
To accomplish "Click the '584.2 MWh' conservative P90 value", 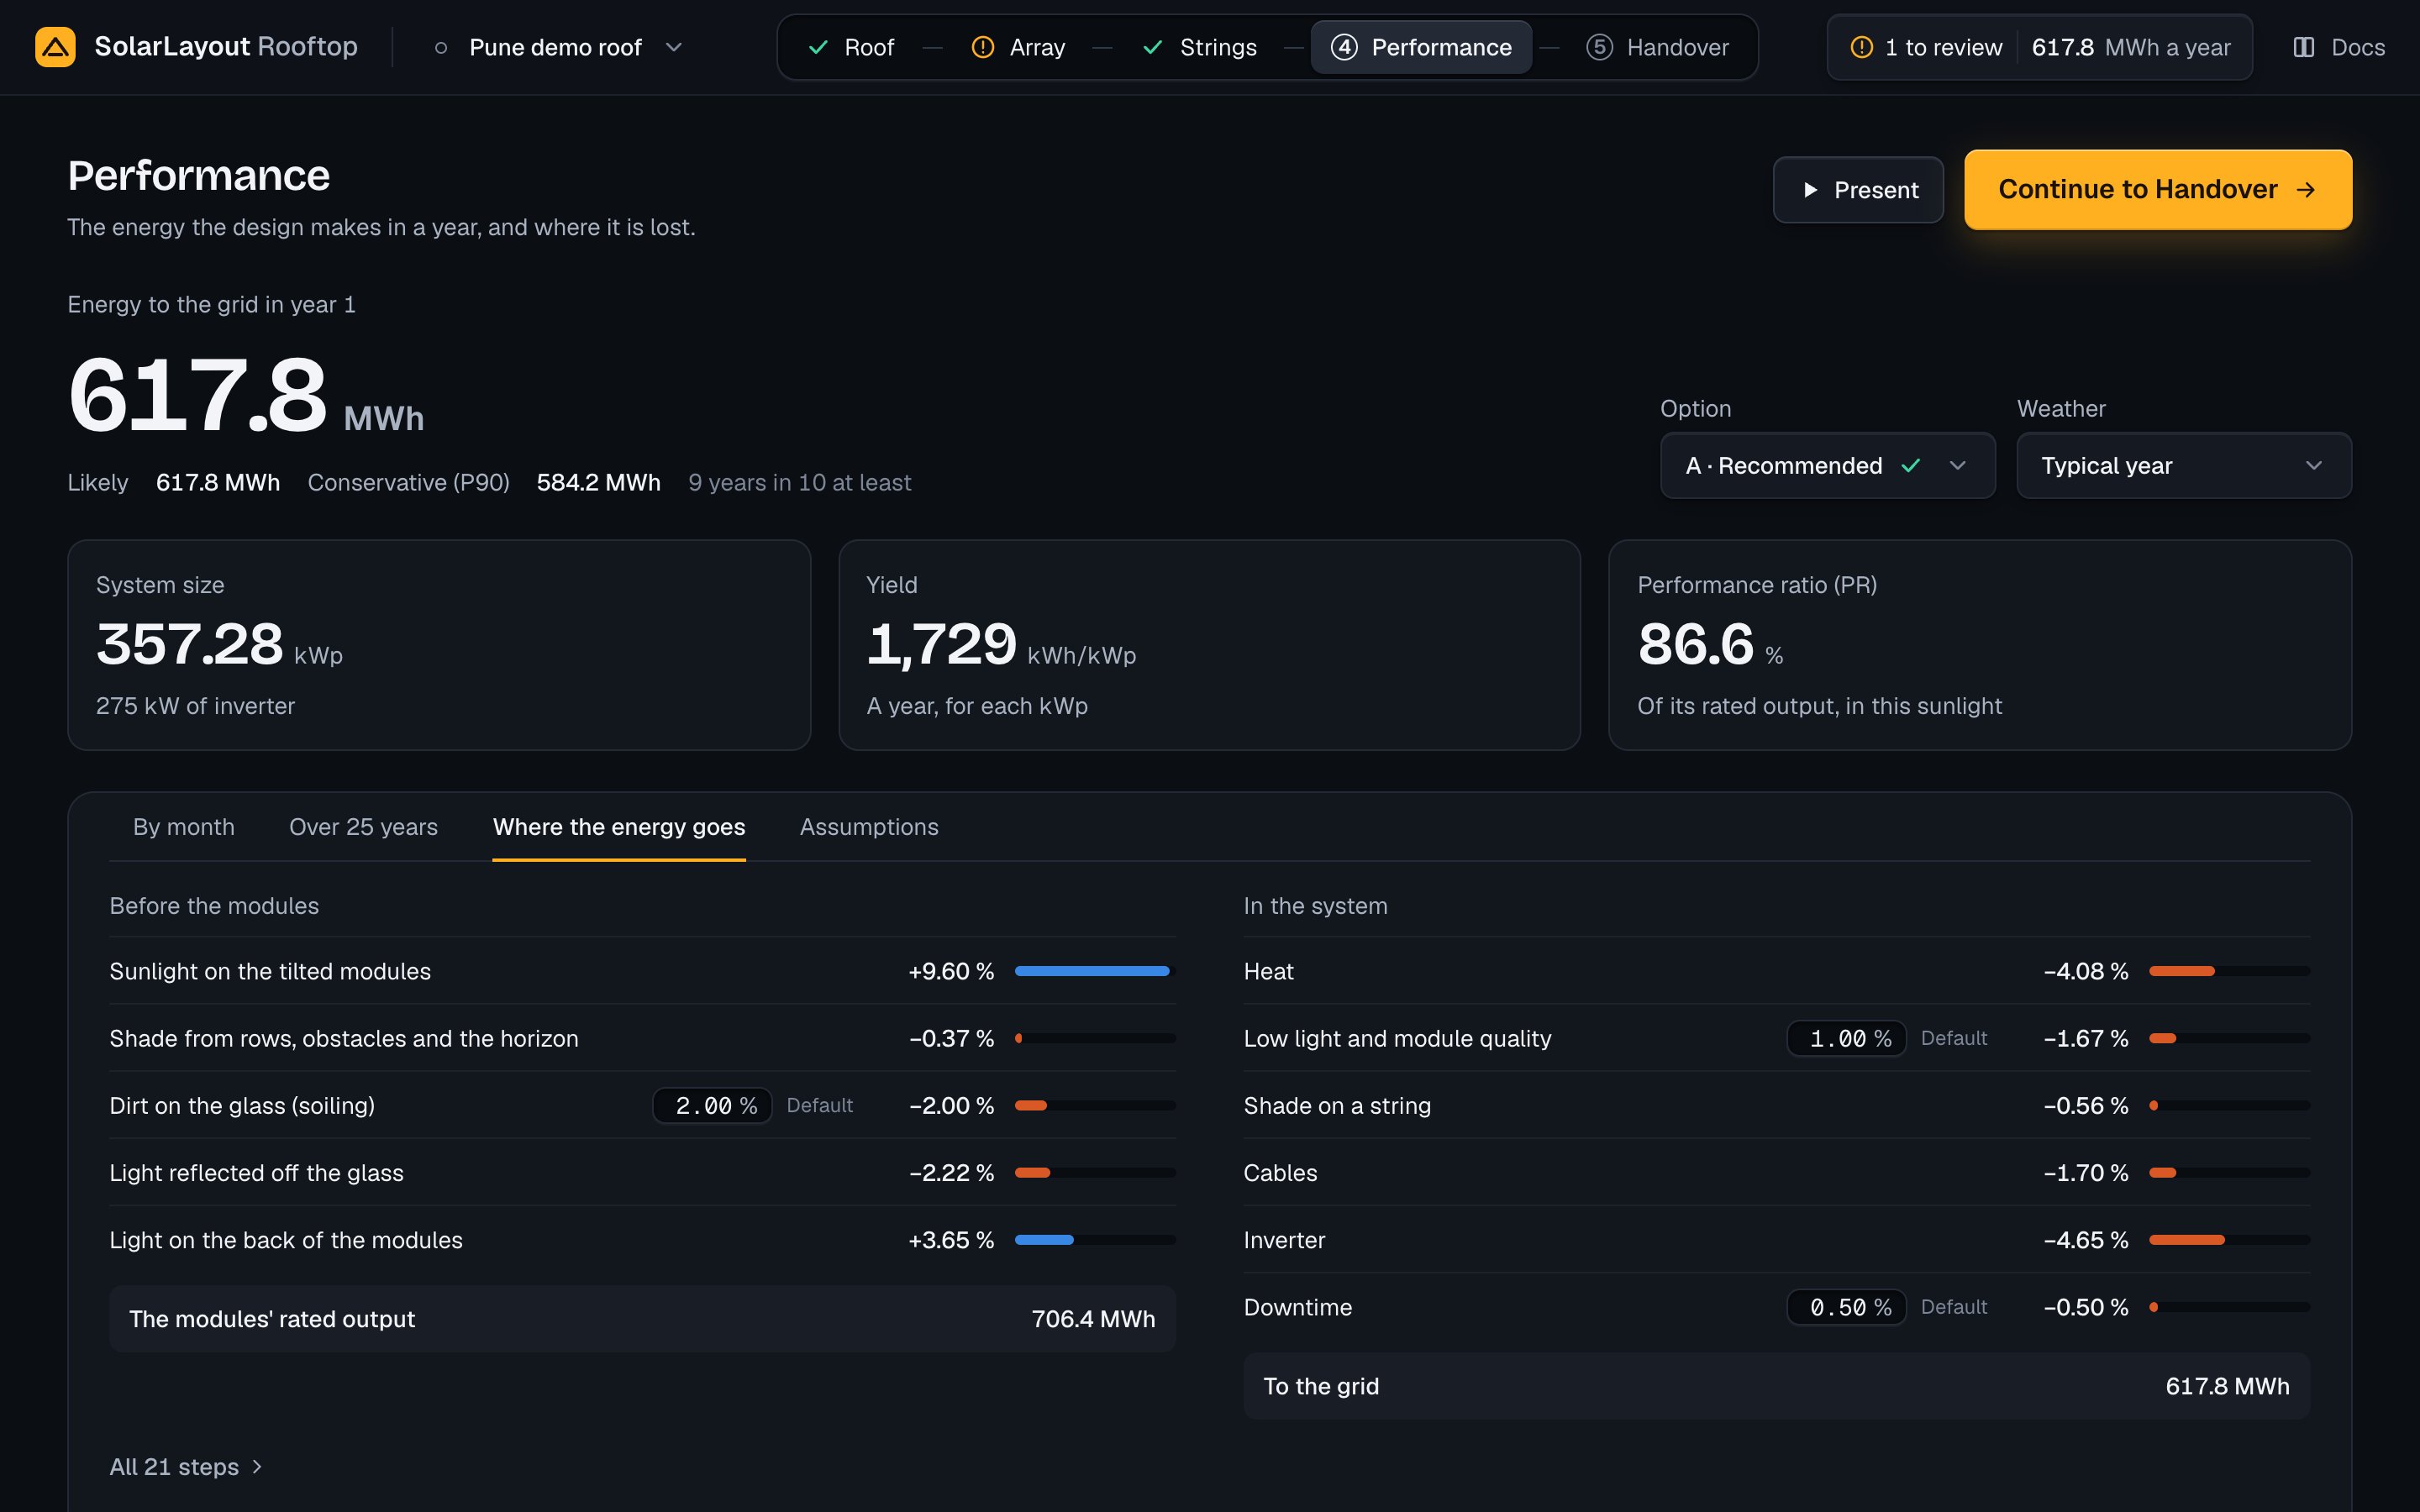I will [x=598, y=483].
